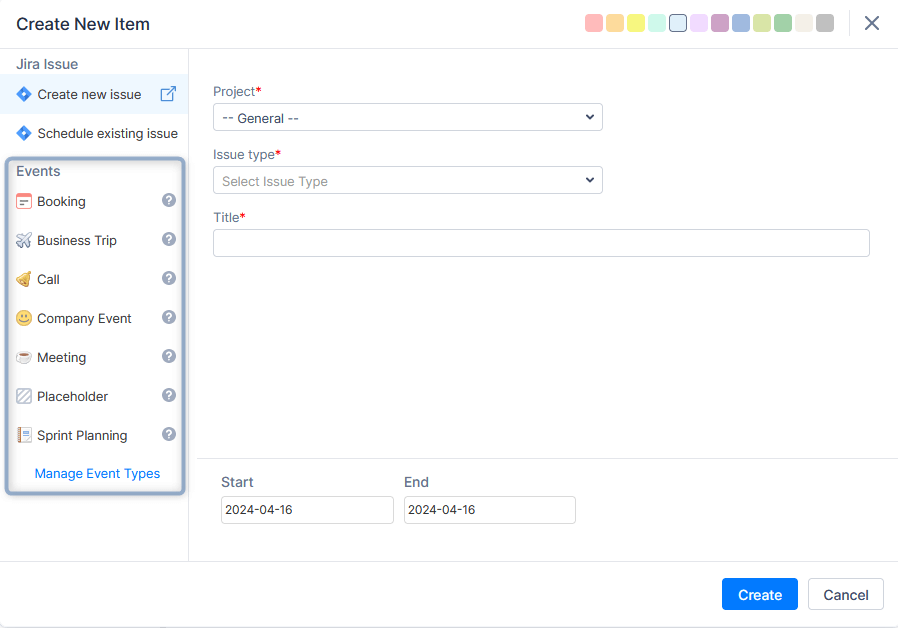Select Schedule existing issue option
The image size is (898, 628).
(x=107, y=133)
